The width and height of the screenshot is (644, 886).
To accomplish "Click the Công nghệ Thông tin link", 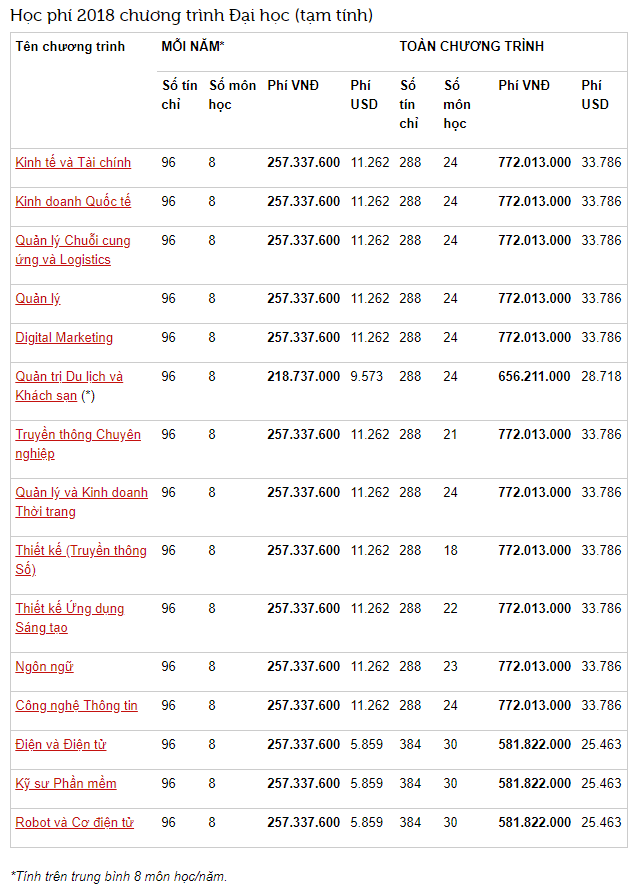I will pos(76,706).
